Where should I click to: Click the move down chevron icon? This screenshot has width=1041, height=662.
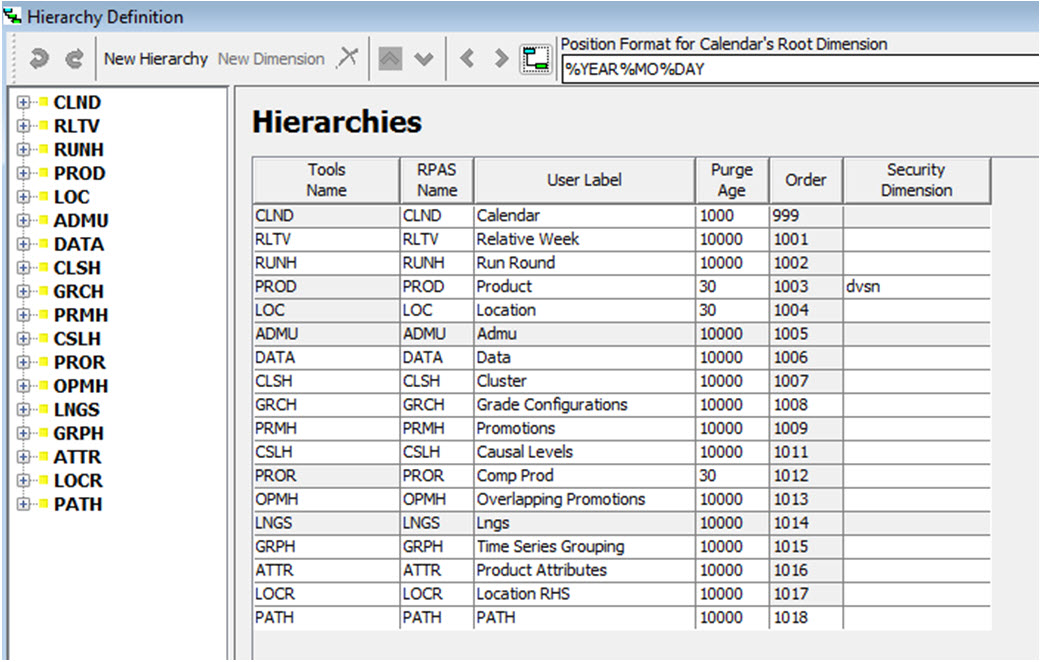click(424, 59)
